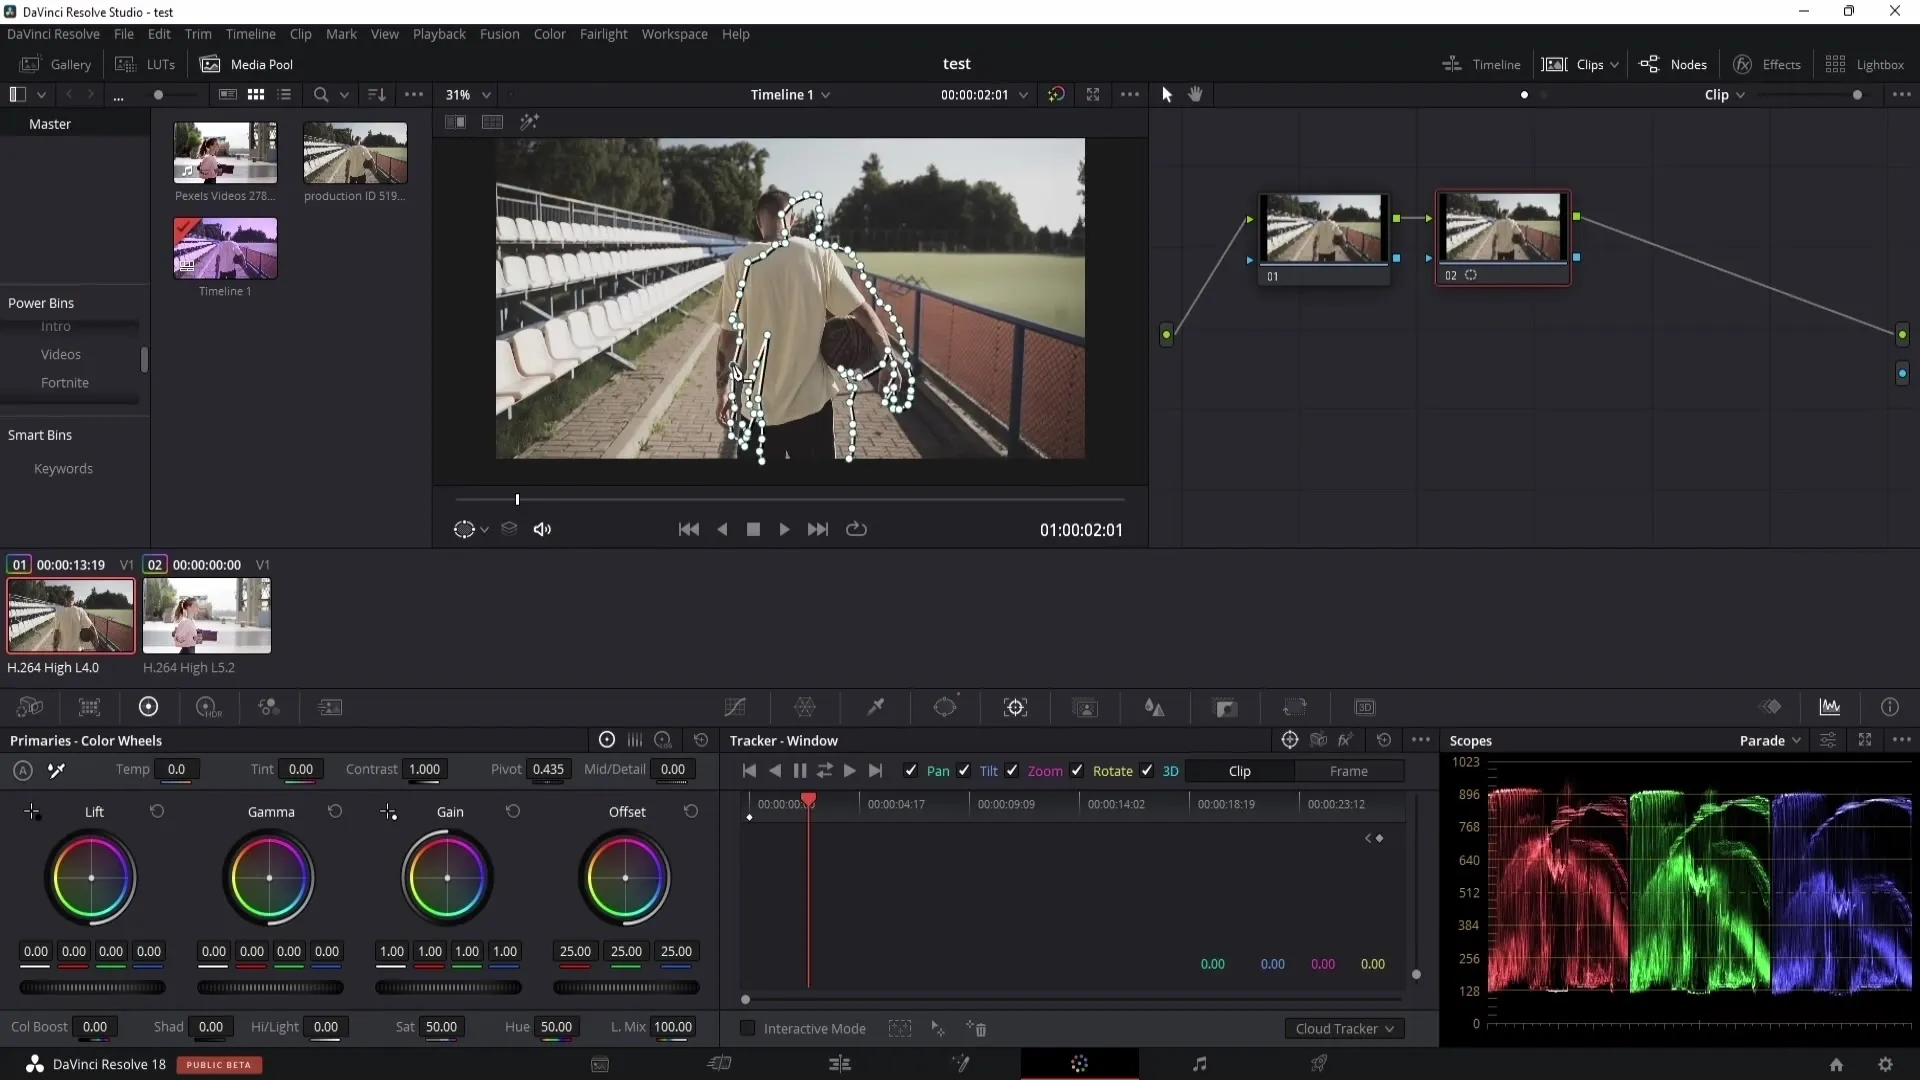Toggle the Rotate tracking checkbox

click(1077, 770)
